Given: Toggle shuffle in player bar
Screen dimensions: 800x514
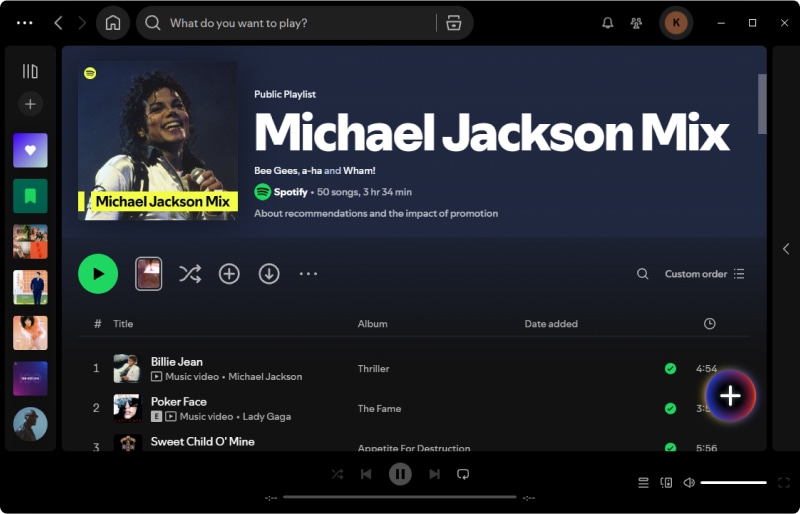Looking at the screenshot, I should (x=337, y=474).
